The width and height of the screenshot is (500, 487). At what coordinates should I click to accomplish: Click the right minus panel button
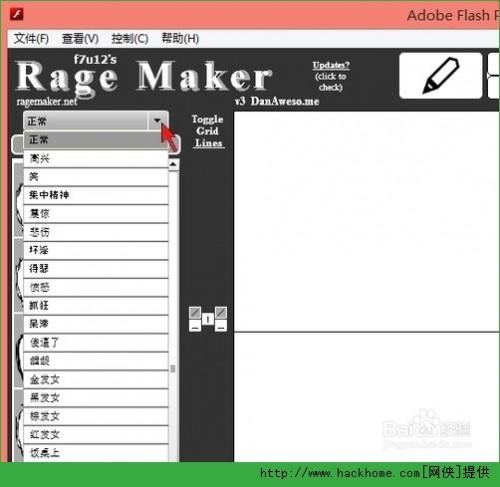[x=221, y=326]
